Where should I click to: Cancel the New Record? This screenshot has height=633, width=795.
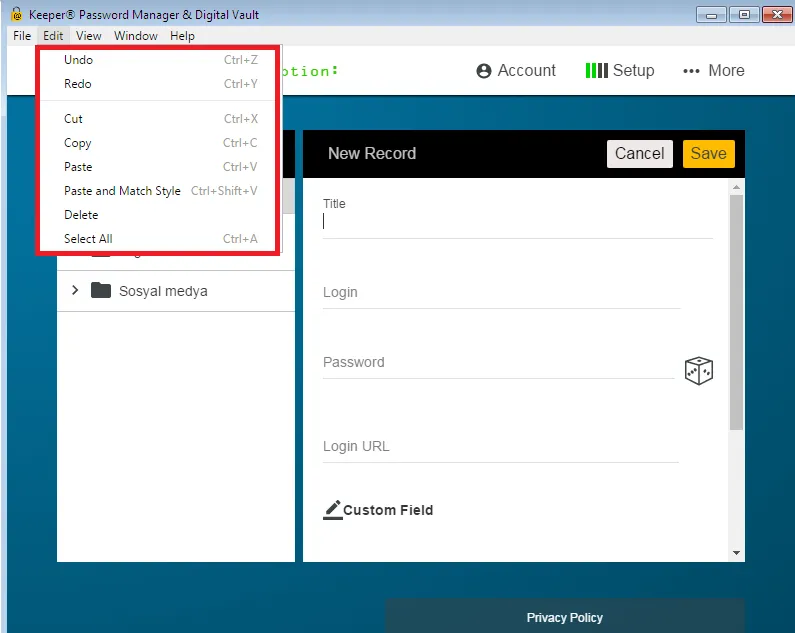(639, 154)
